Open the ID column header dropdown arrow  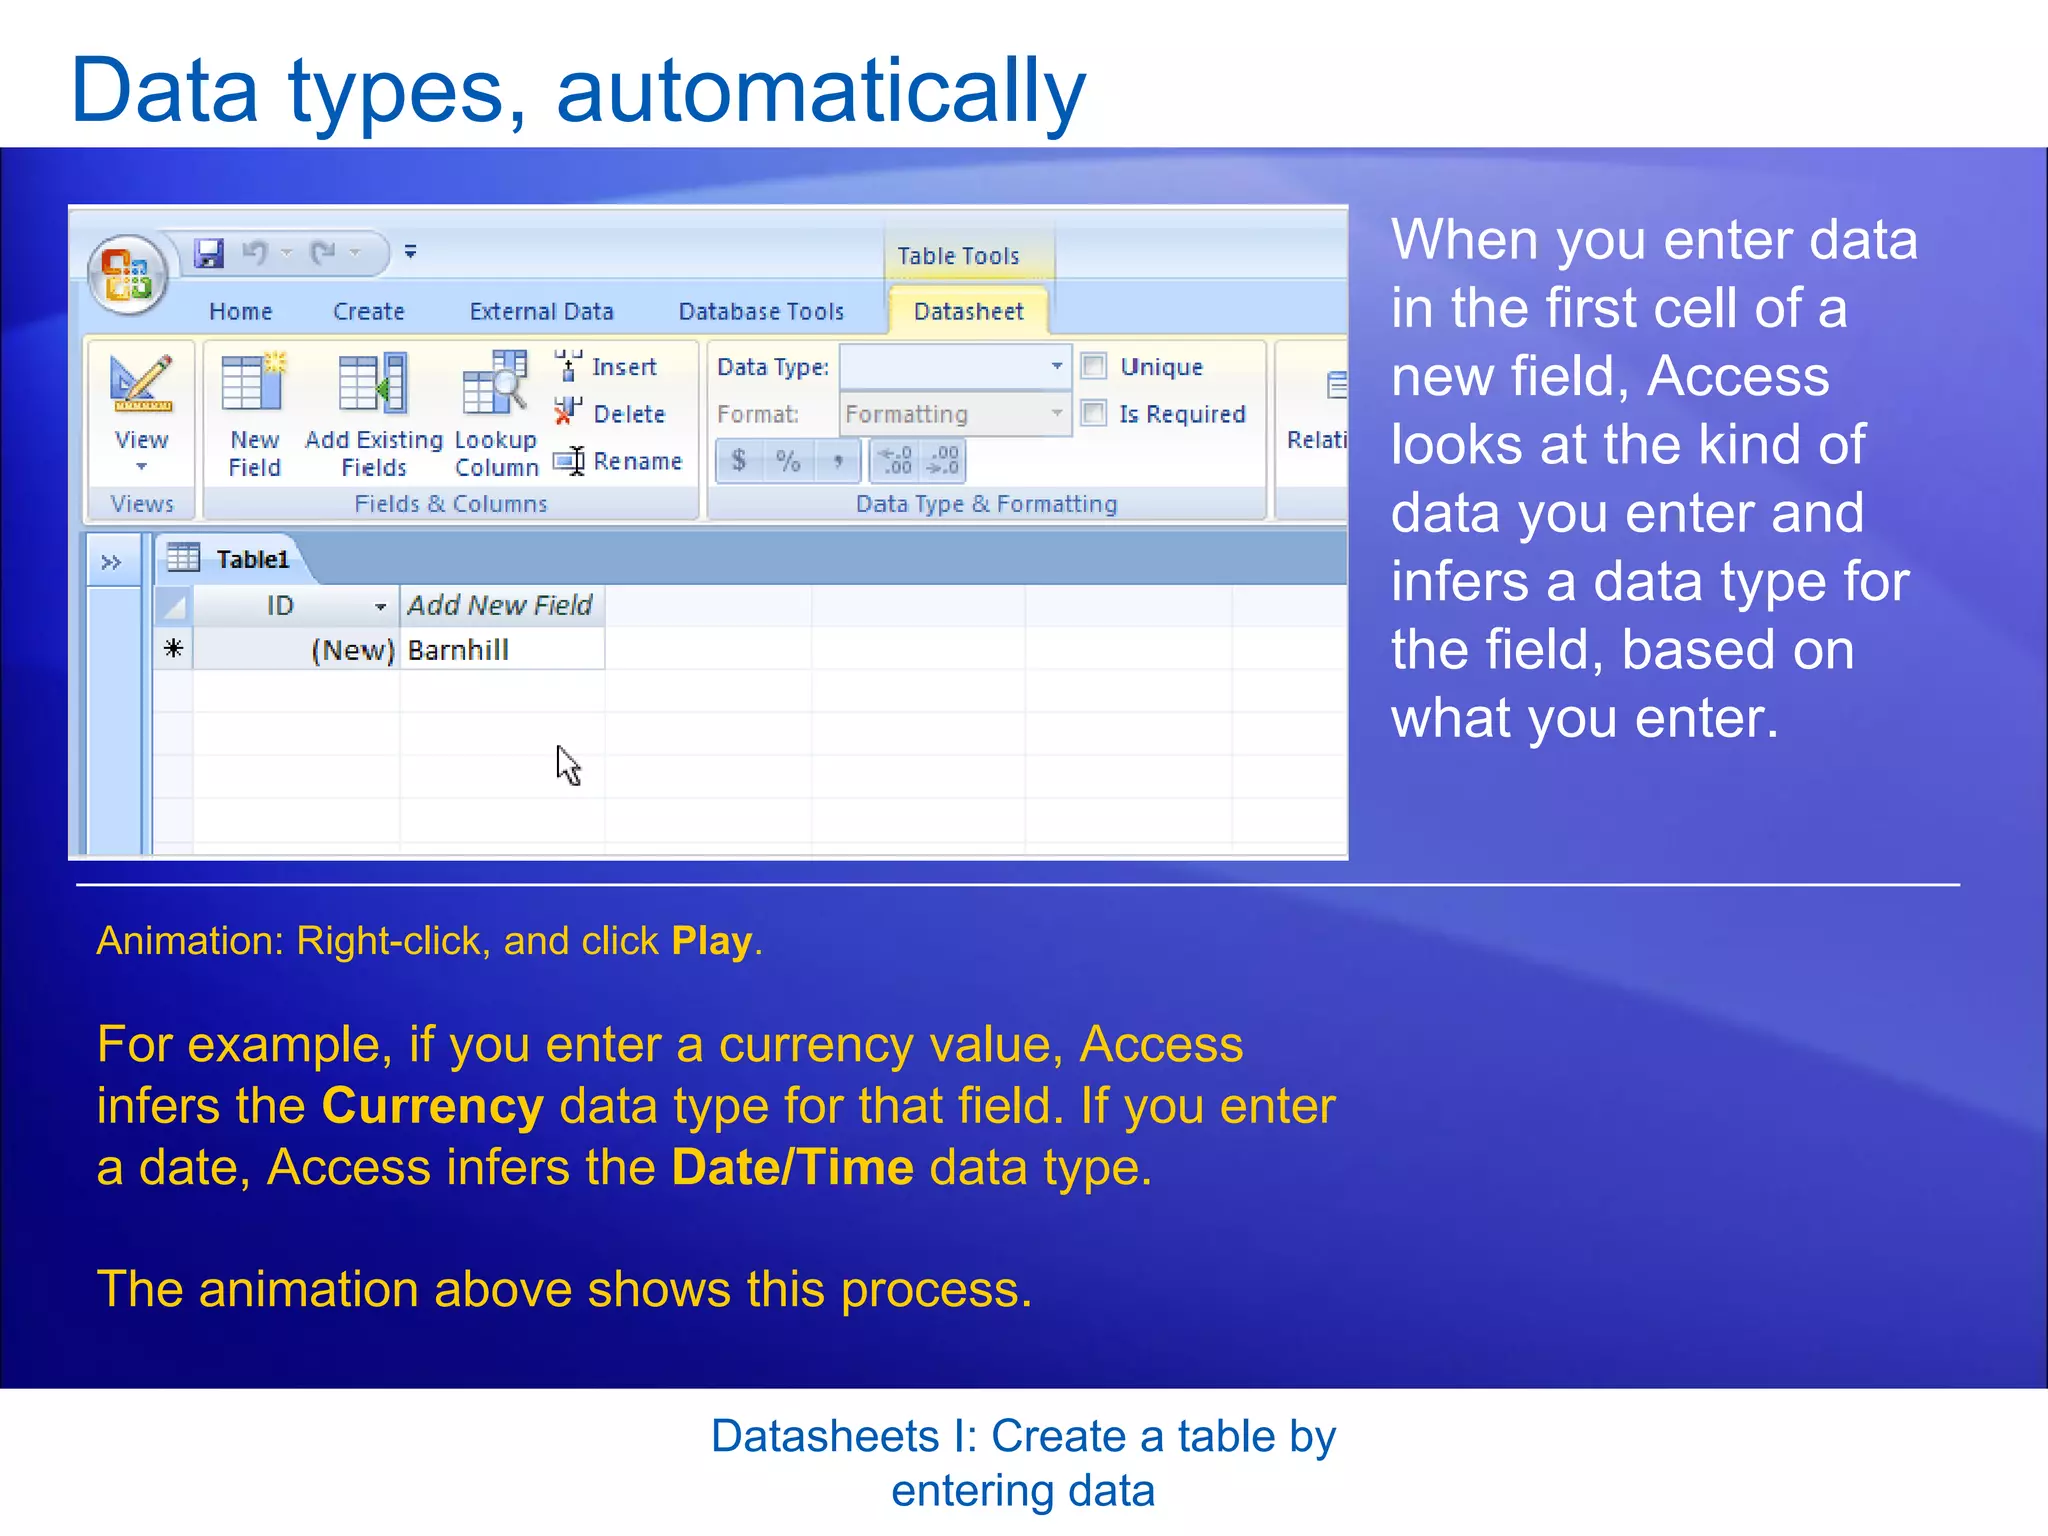380,607
